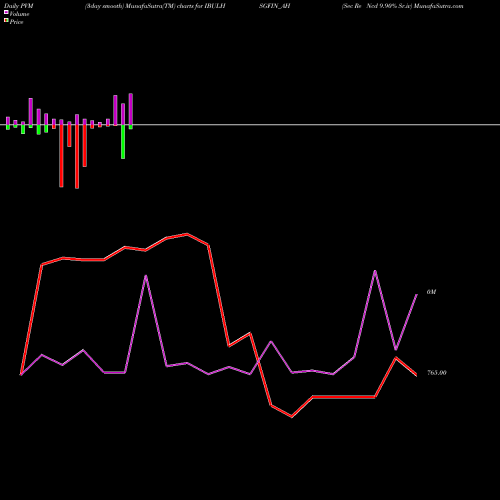
Task: Click the '765.00' price value label
Action: pos(437,373)
